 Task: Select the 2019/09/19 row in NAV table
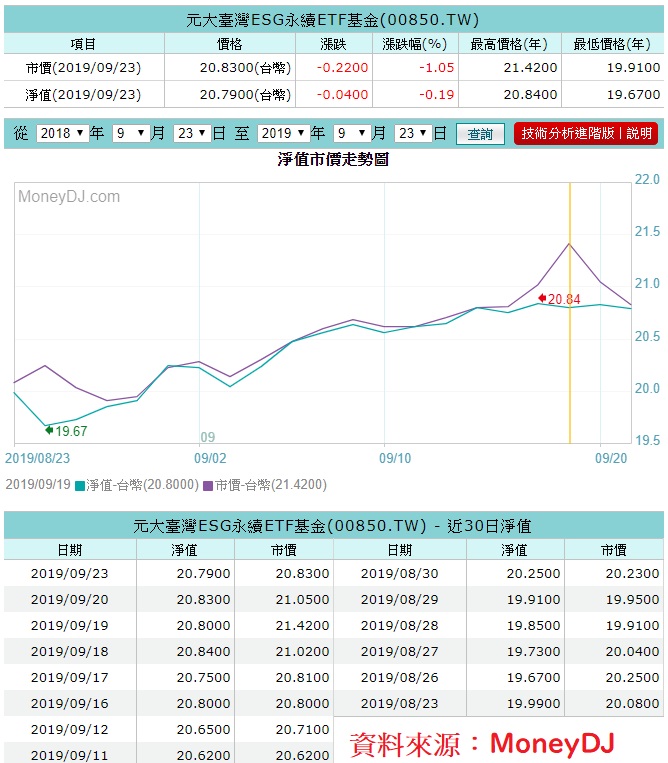coord(69,625)
